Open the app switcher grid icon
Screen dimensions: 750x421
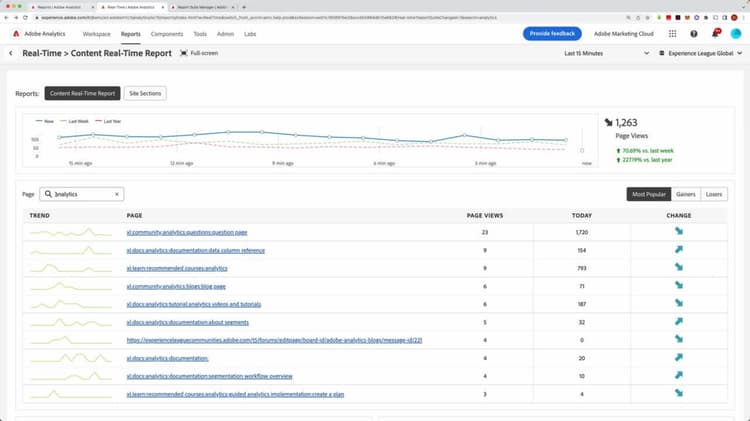click(673, 33)
